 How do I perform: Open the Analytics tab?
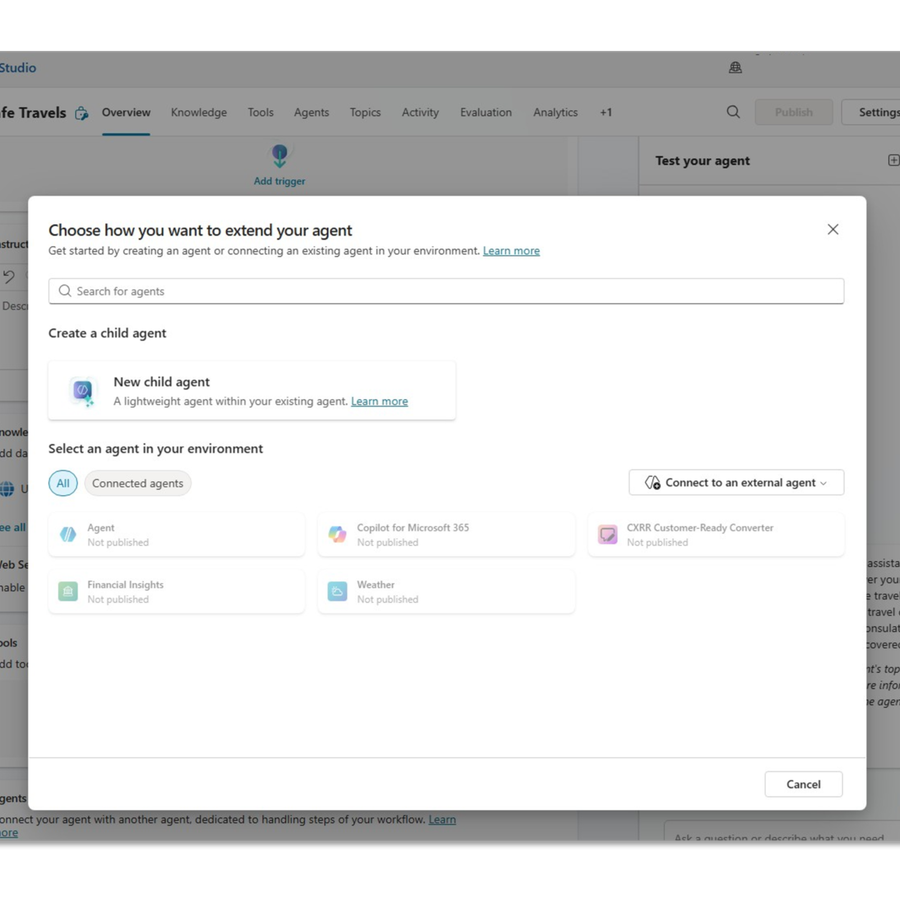point(555,112)
